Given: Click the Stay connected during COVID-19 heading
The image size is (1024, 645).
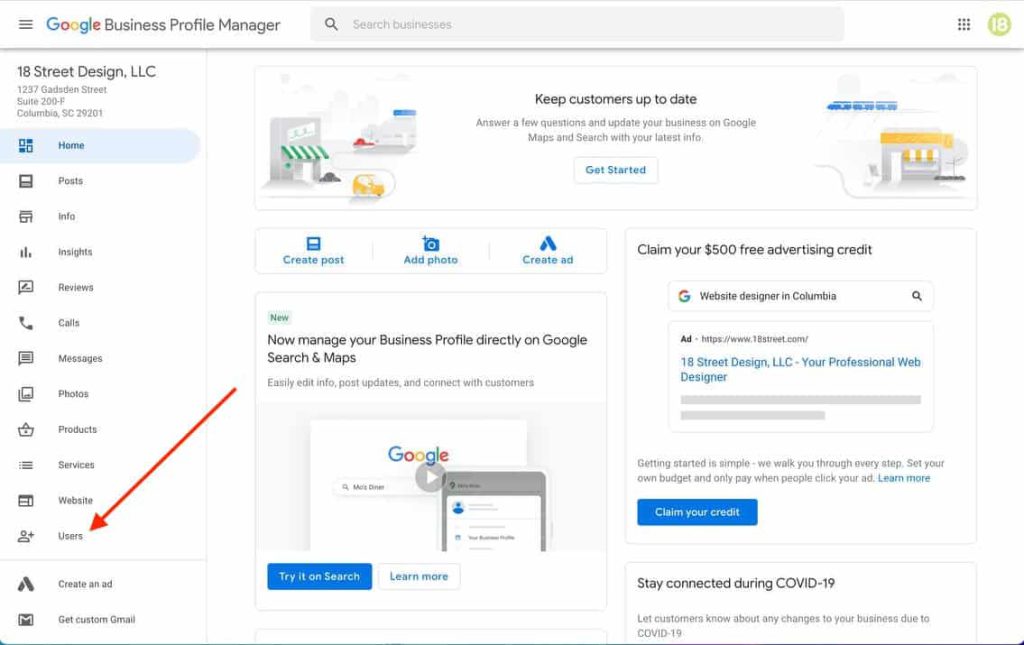Looking at the screenshot, I should 736,584.
